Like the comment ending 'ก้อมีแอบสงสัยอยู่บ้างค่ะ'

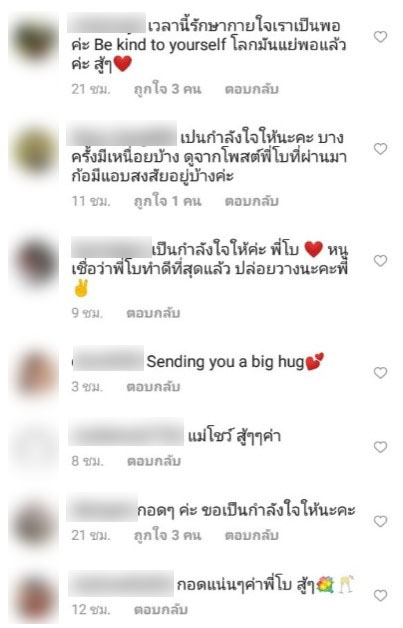380,149
